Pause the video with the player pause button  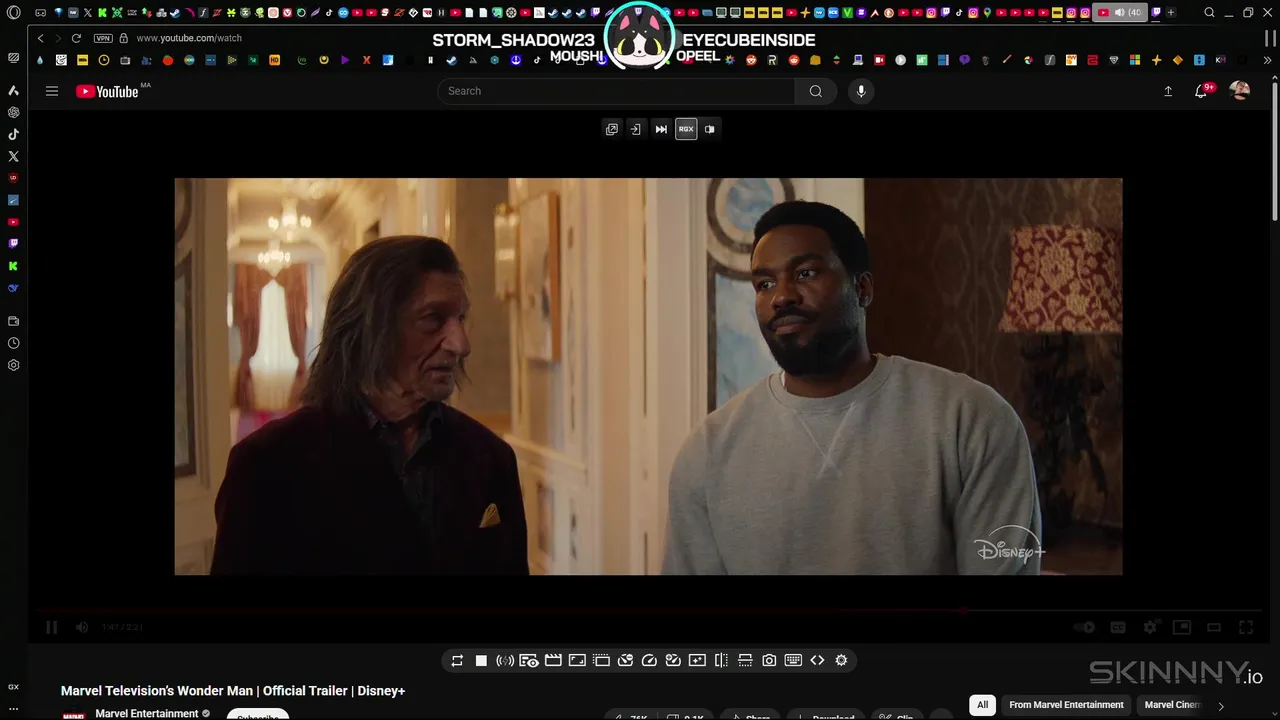pos(51,627)
